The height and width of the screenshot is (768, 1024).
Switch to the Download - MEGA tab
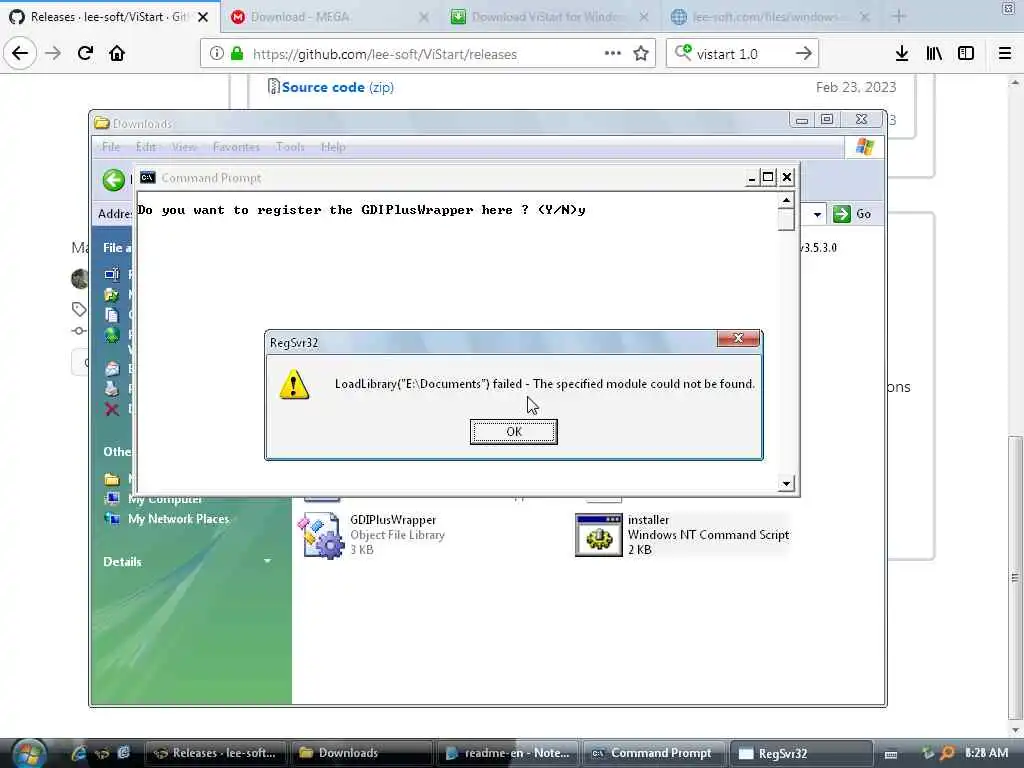(328, 16)
